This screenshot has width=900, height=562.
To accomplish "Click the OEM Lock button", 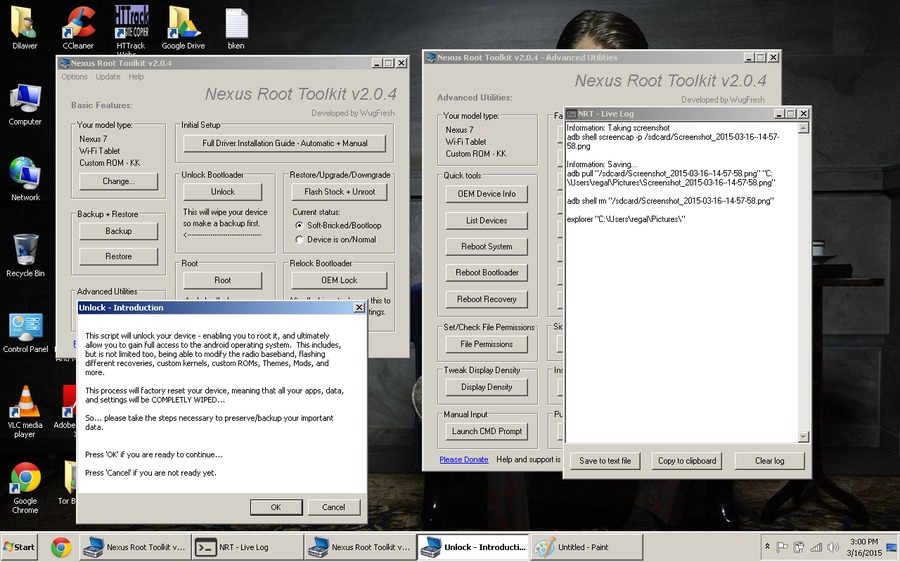I will (339, 280).
